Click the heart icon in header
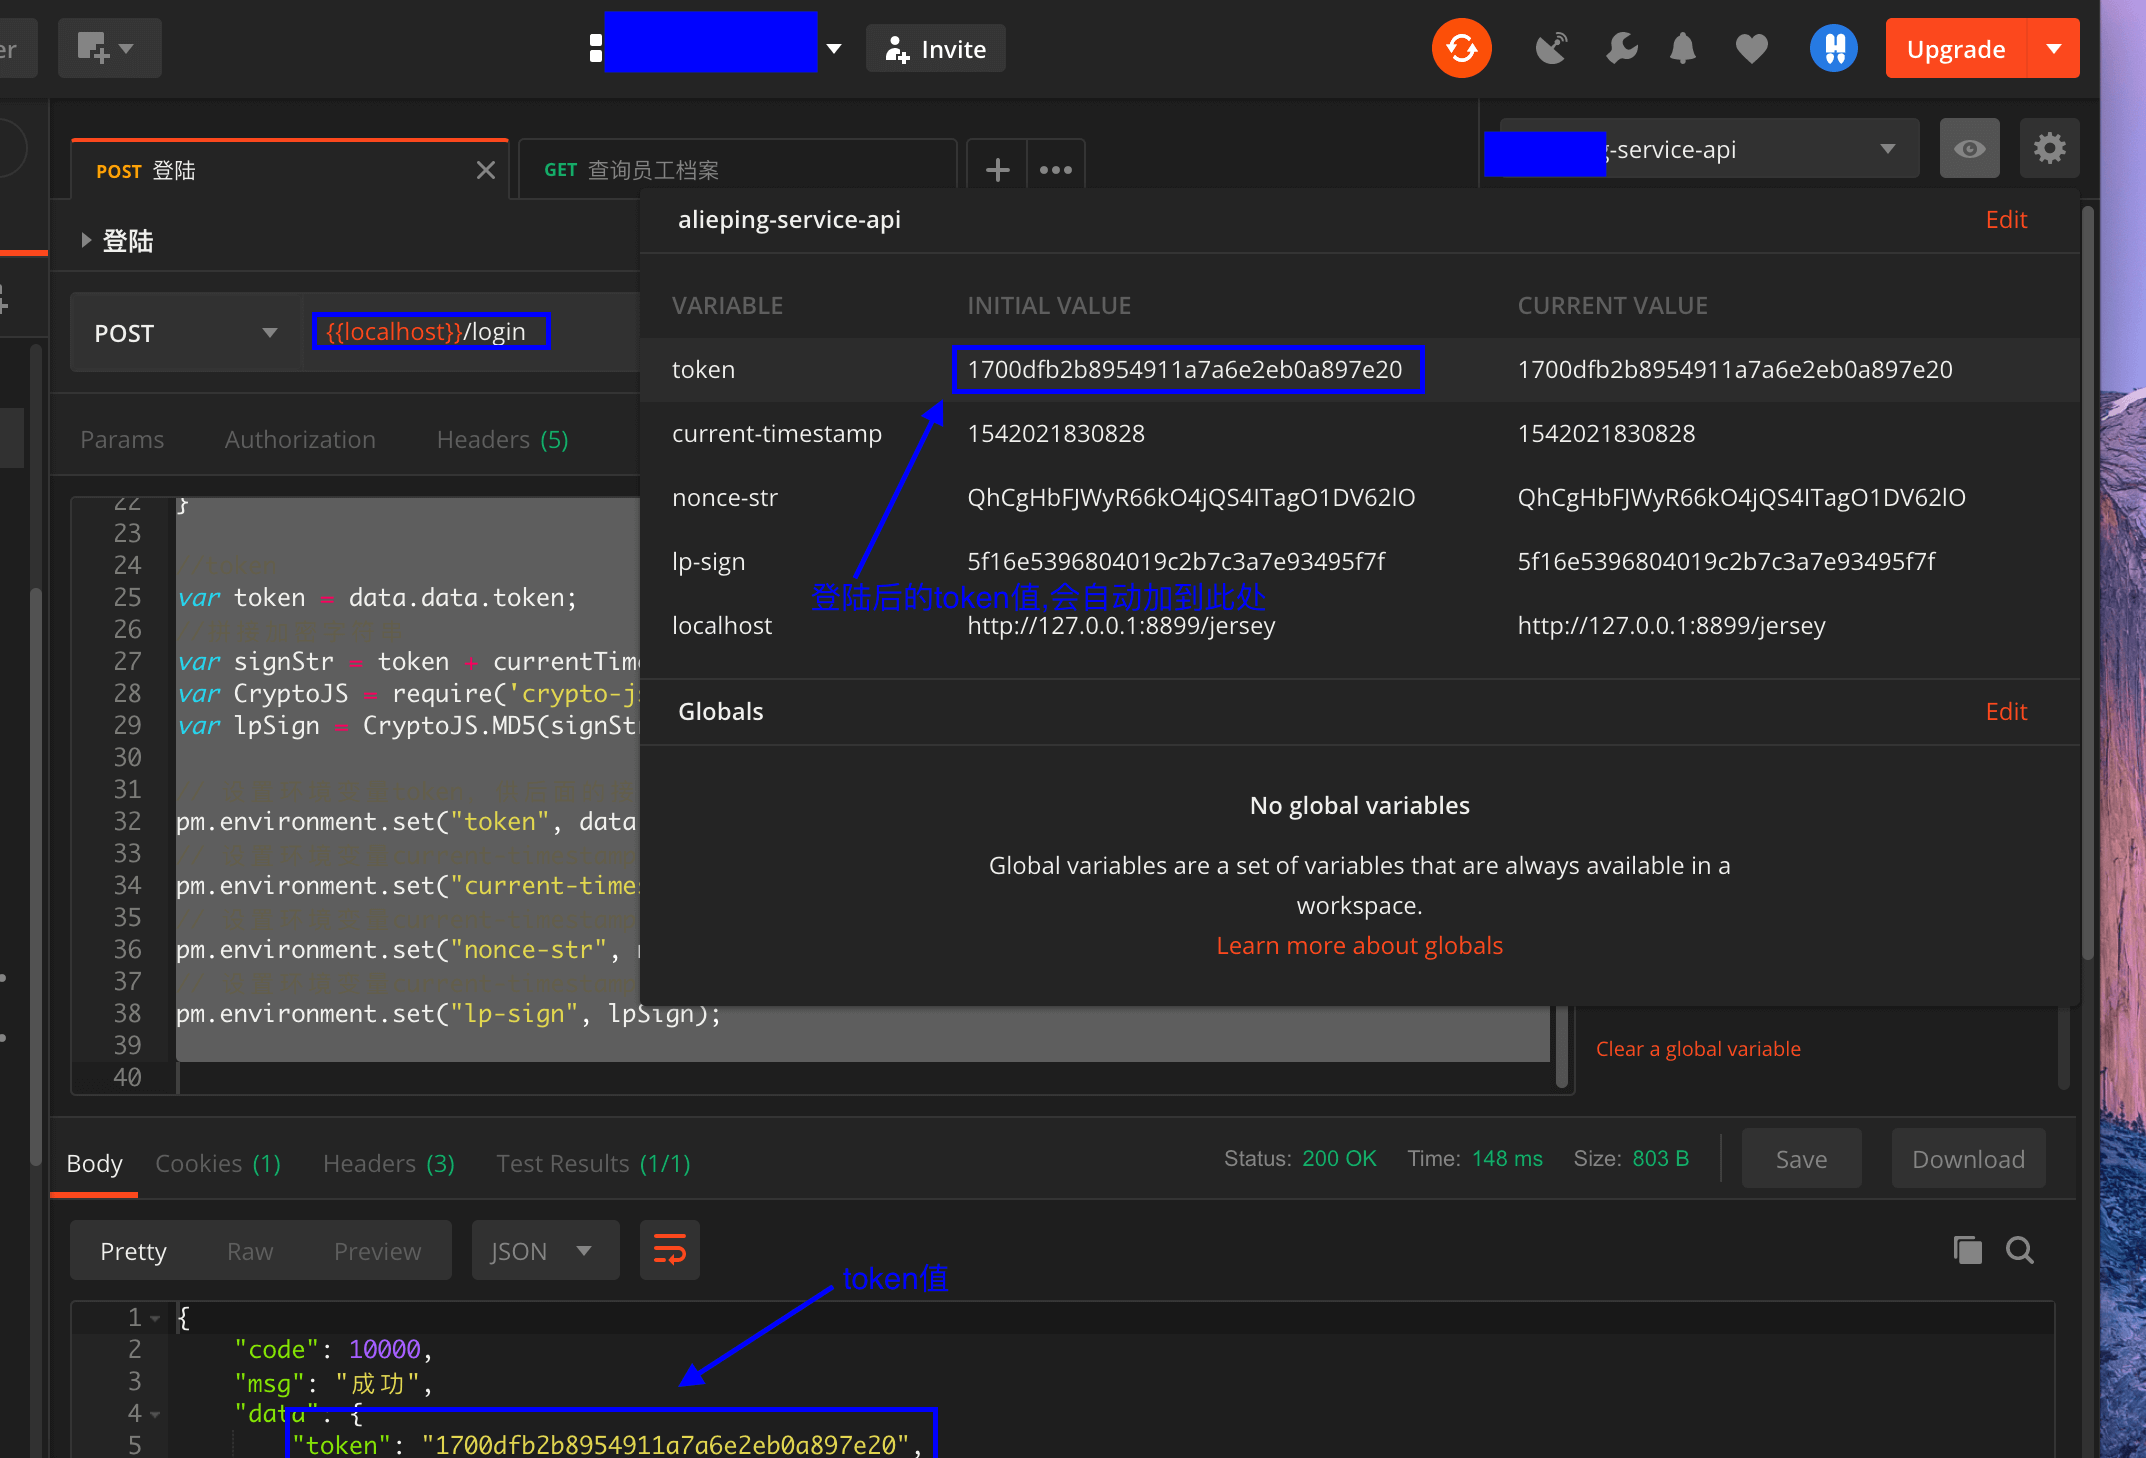This screenshot has height=1458, width=2146. 1751,48
